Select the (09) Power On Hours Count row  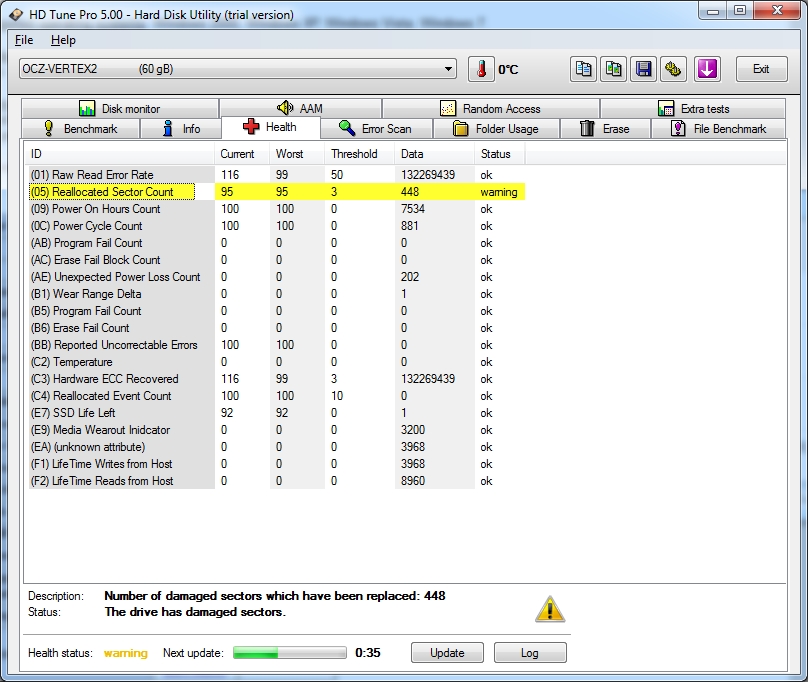277,209
